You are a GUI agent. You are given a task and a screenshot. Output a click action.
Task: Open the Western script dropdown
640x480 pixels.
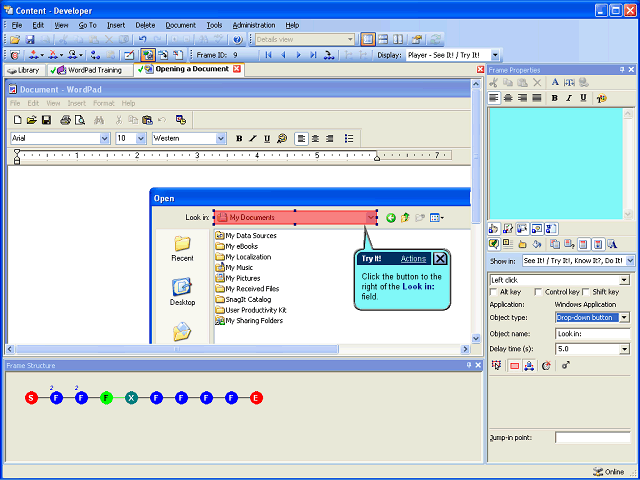tap(221, 138)
